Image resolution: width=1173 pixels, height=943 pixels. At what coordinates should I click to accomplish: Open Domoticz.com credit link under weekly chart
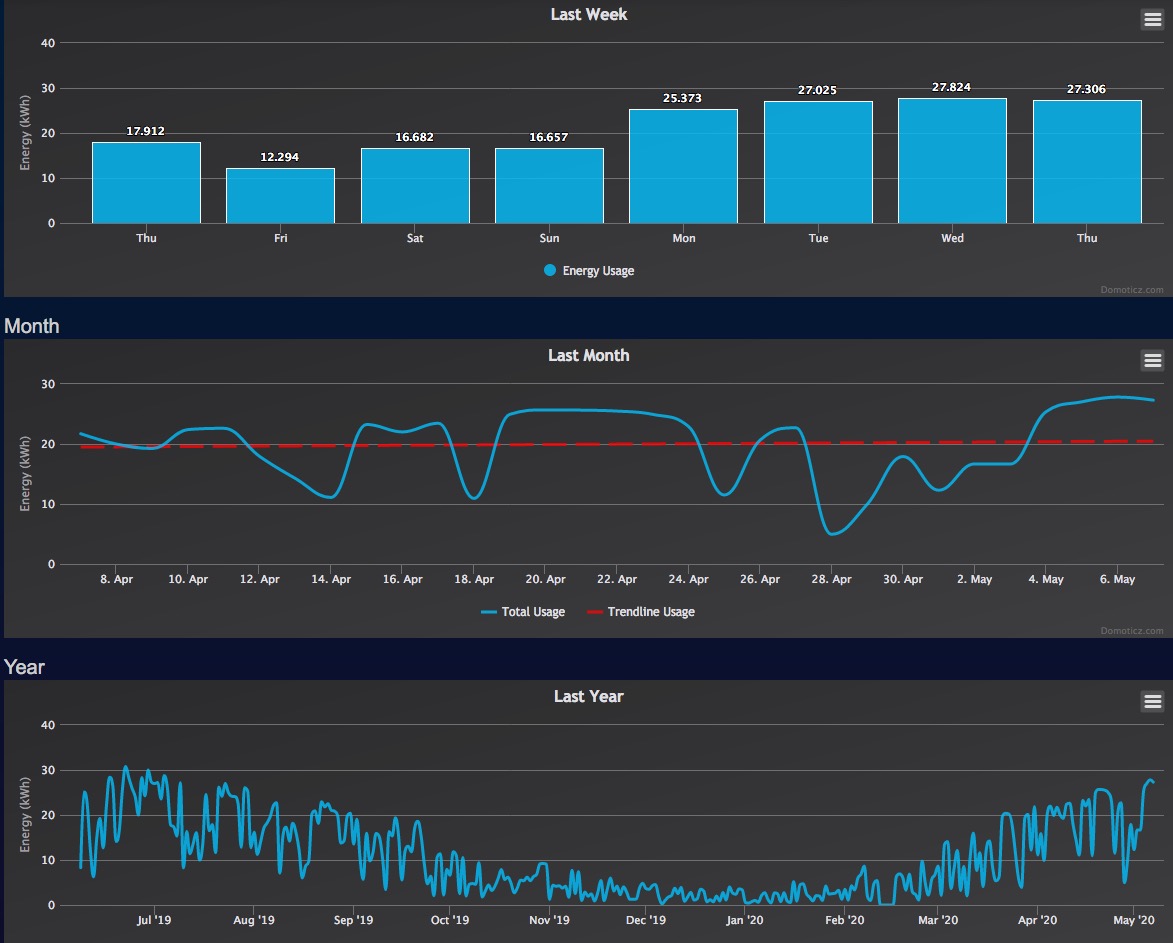pos(1132,289)
